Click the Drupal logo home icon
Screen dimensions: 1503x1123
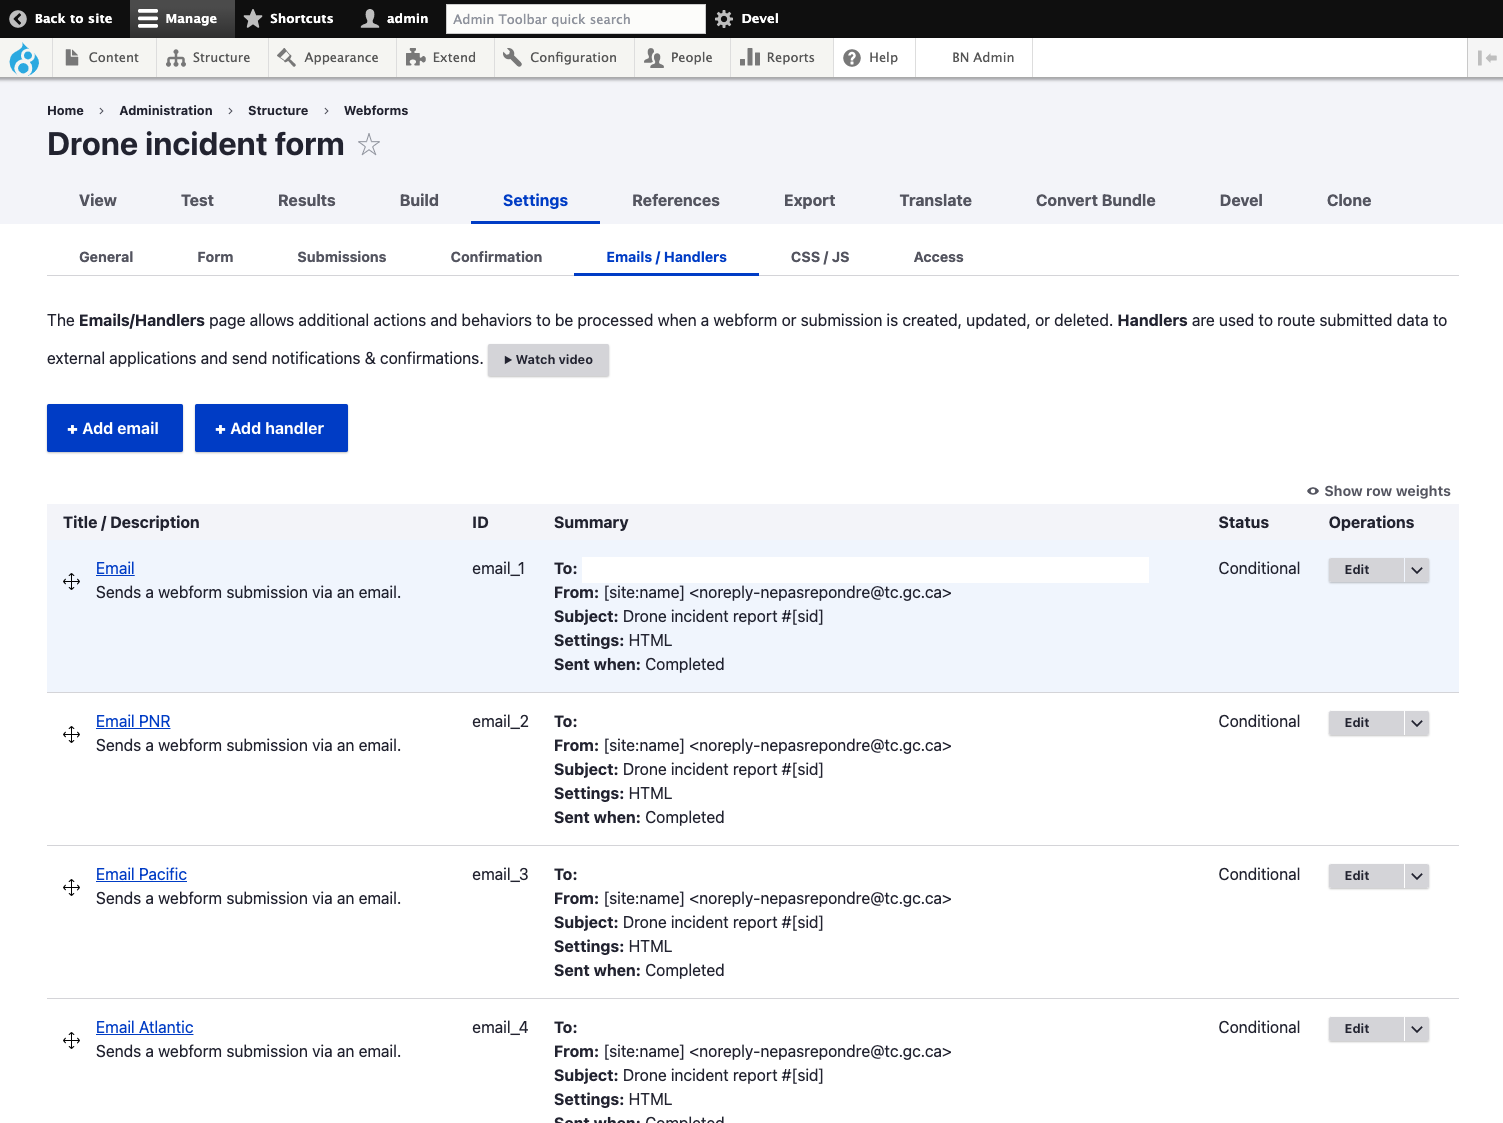coord(24,59)
